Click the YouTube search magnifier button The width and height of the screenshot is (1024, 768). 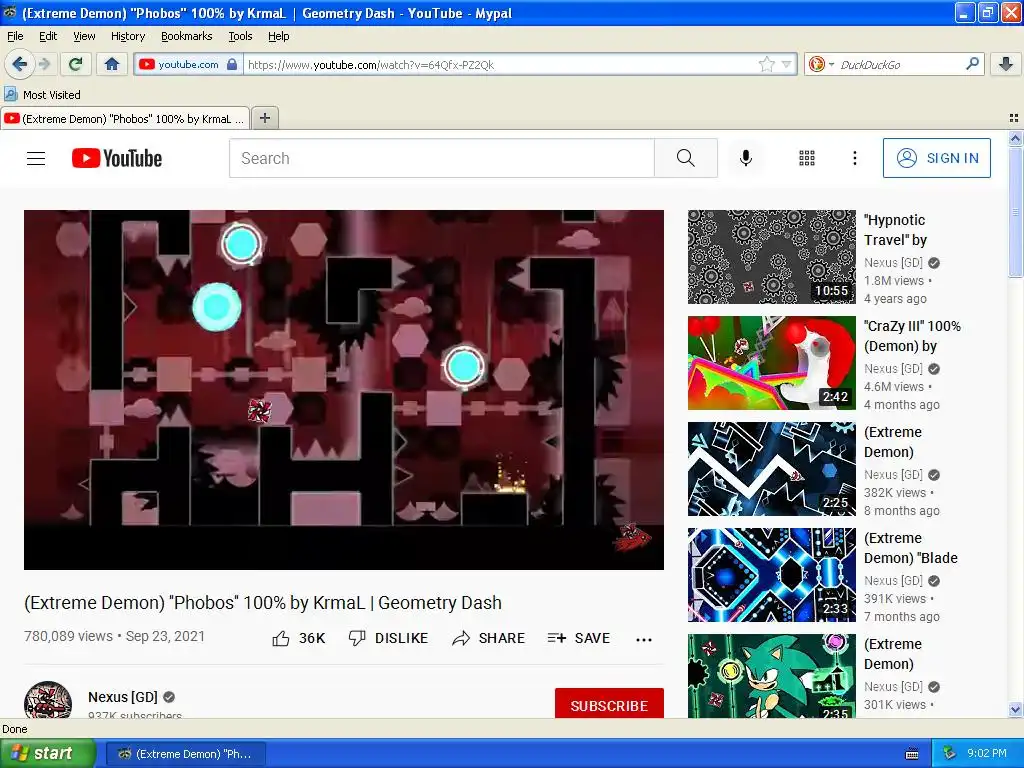click(686, 158)
